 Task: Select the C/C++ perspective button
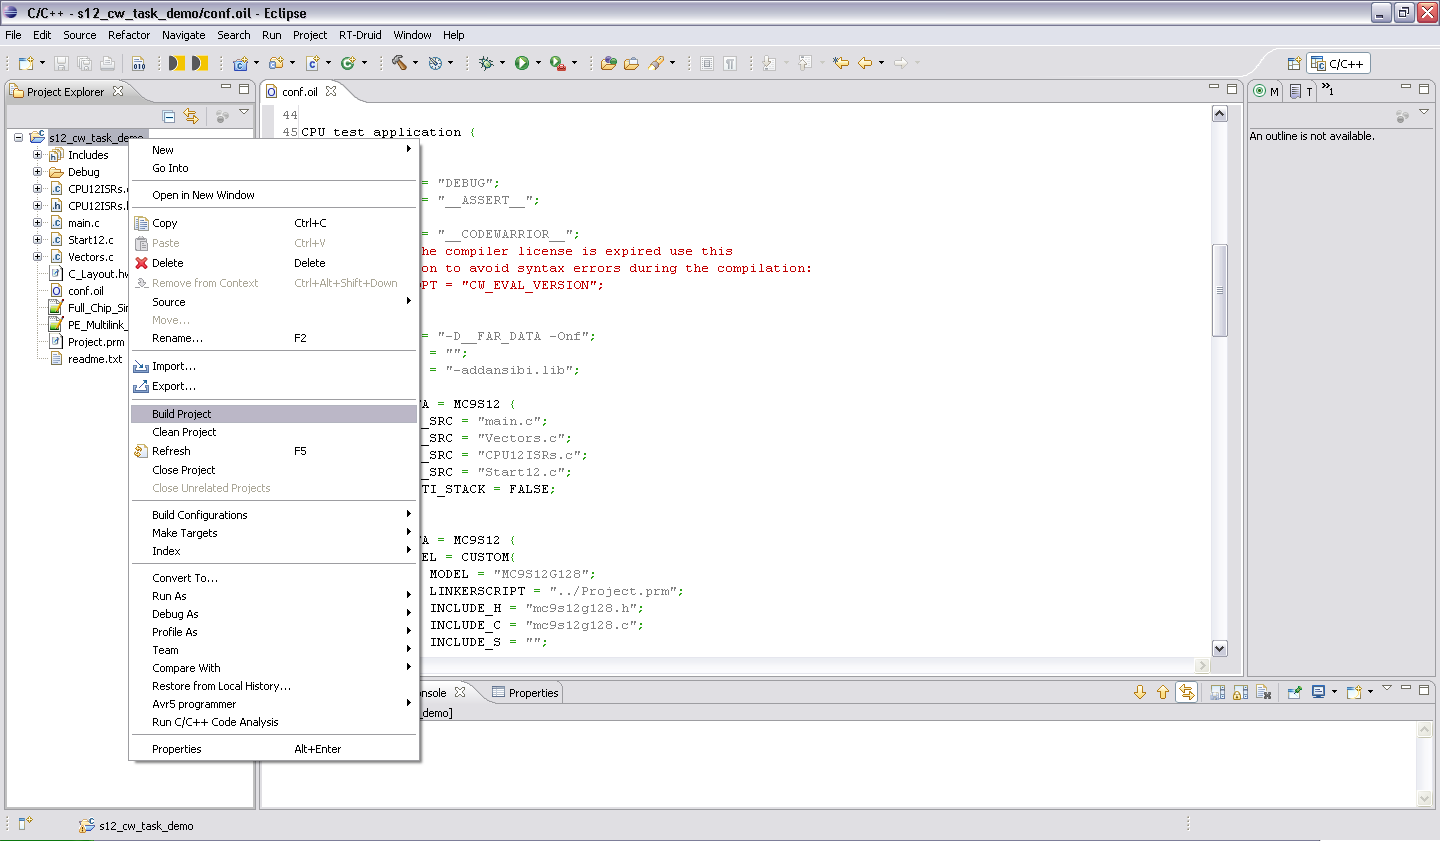(1339, 63)
